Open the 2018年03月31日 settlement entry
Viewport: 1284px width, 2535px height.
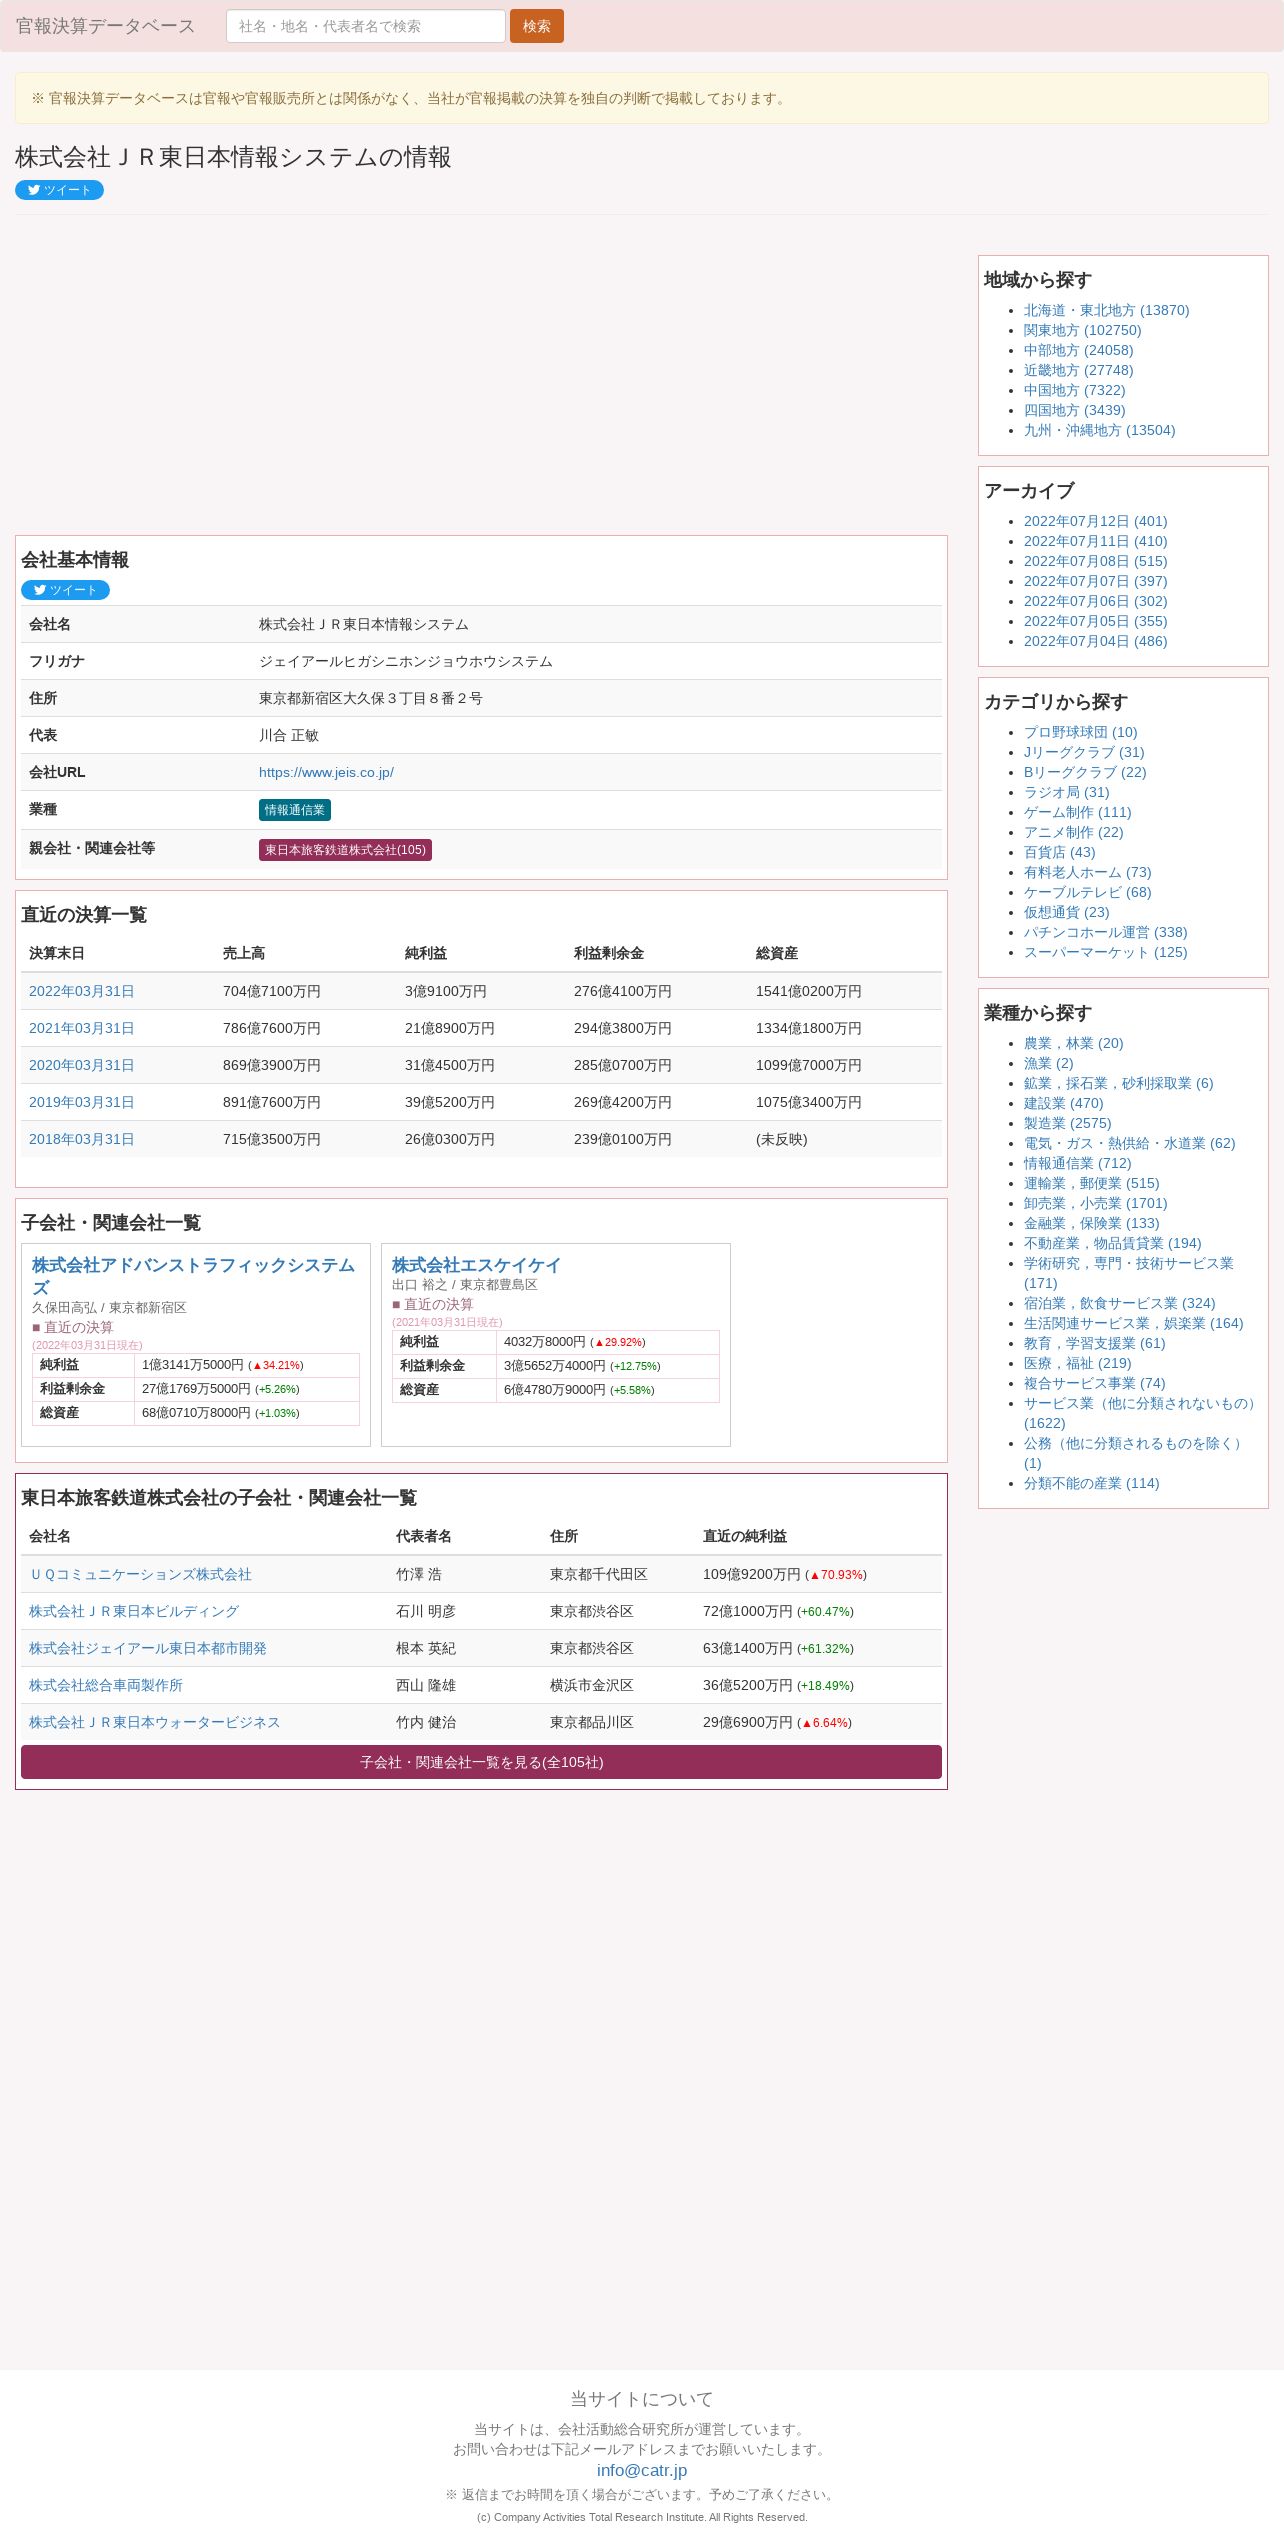point(82,1139)
